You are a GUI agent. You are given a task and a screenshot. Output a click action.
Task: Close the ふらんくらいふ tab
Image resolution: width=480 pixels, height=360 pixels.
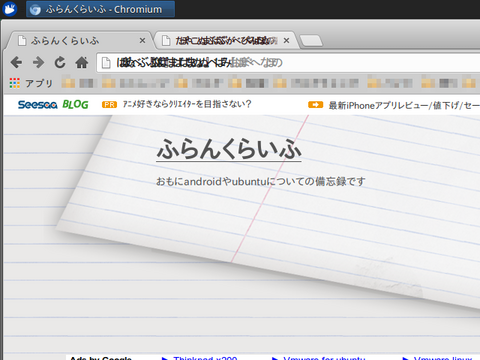[142, 41]
